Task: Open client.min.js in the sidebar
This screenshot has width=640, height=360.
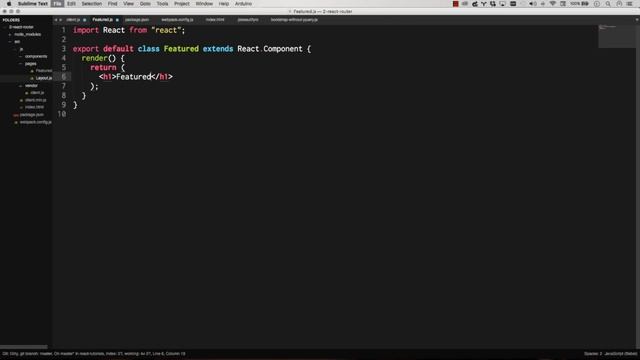Action: 36,100
